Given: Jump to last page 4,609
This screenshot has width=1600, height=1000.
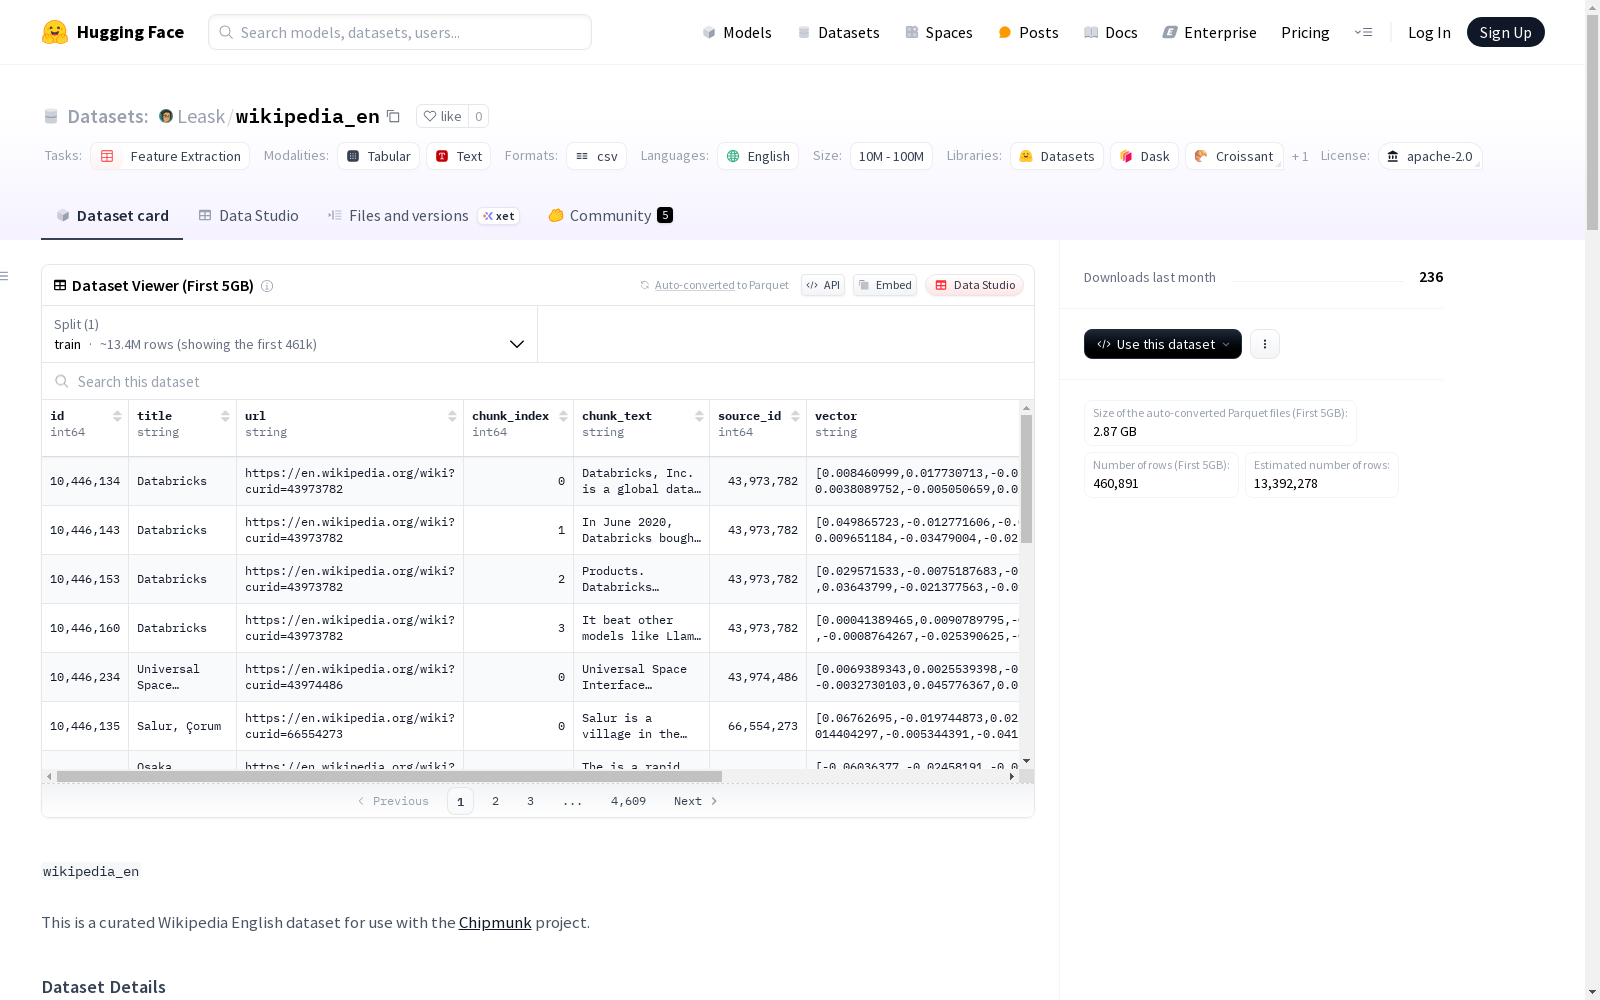Looking at the screenshot, I should (628, 801).
